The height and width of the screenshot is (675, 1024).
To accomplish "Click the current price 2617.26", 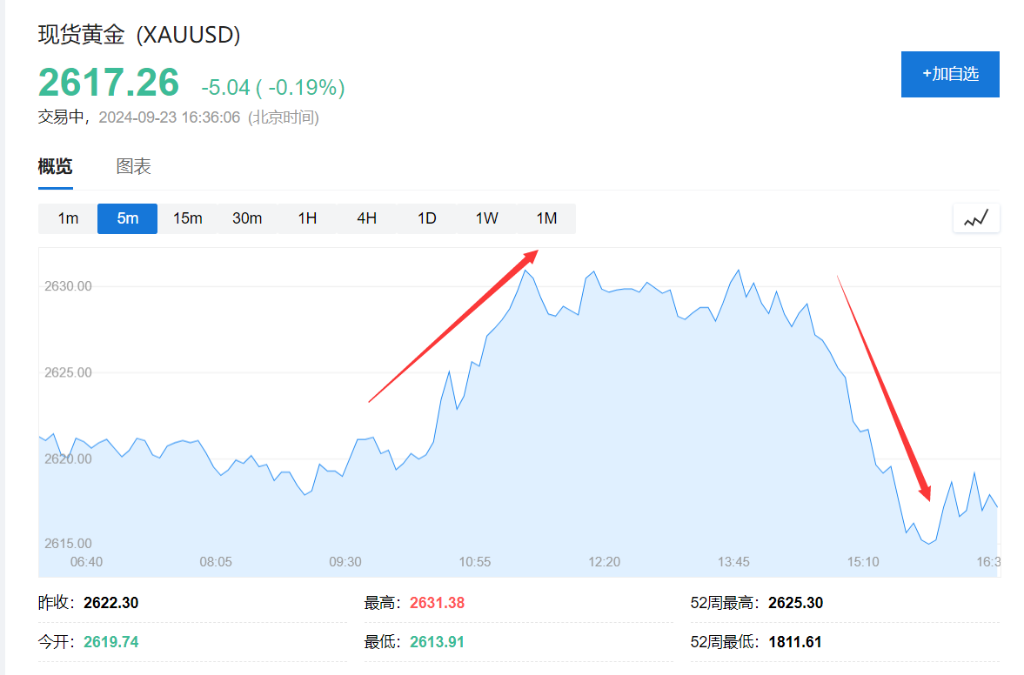I will 108,83.
